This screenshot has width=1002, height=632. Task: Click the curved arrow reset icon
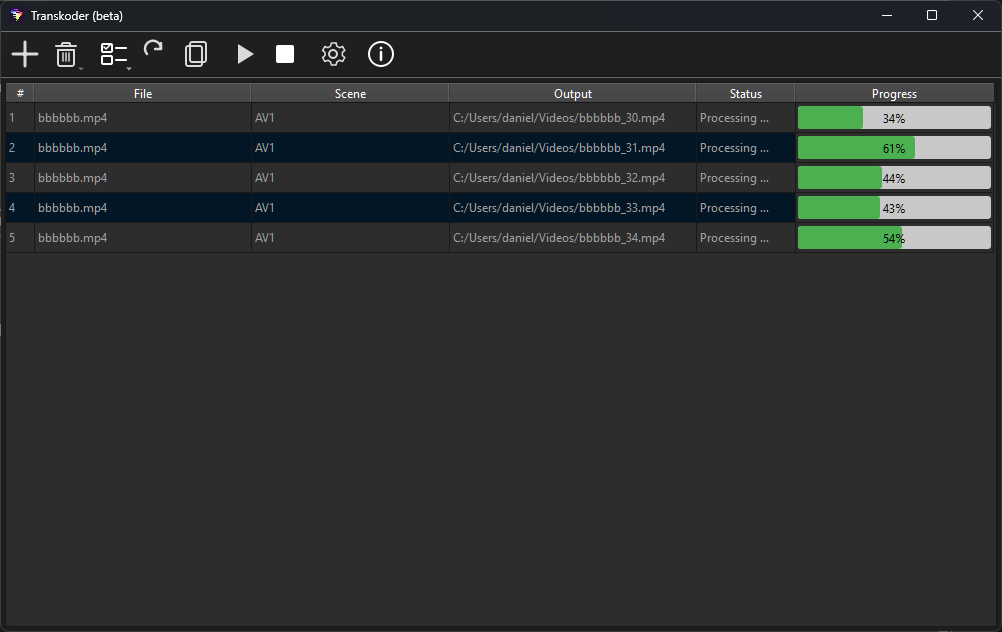(x=153, y=49)
